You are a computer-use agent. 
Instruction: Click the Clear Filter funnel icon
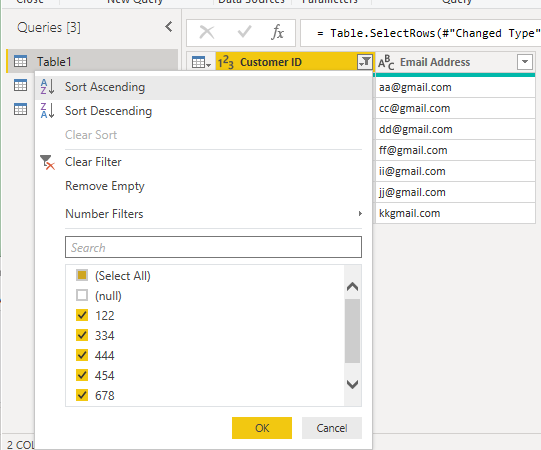pyautogui.click(x=47, y=162)
